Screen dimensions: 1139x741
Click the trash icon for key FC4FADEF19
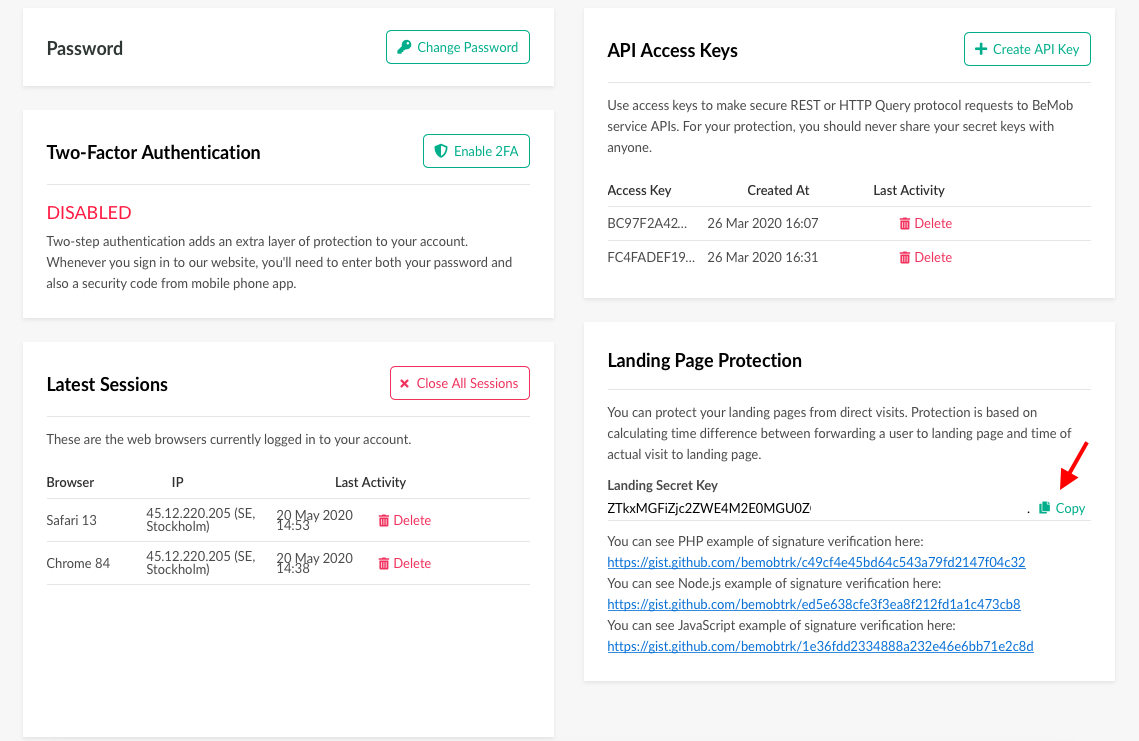pos(904,257)
